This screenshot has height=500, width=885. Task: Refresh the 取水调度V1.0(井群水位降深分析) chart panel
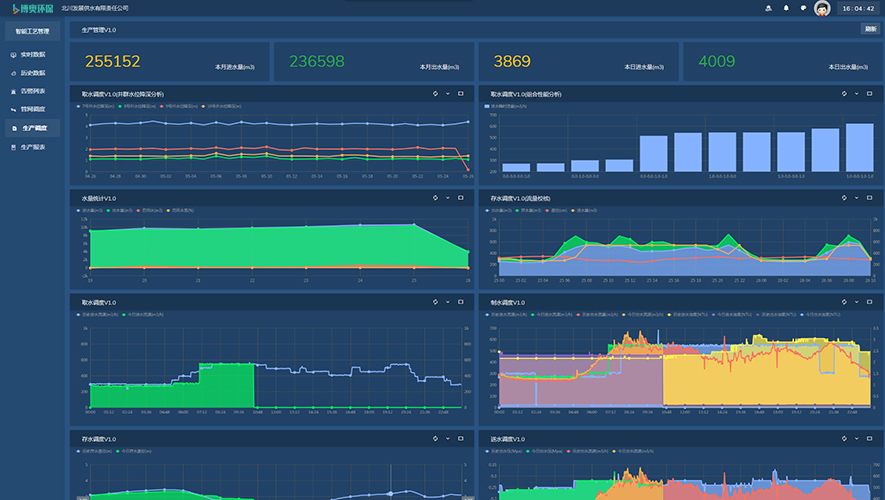[435, 94]
